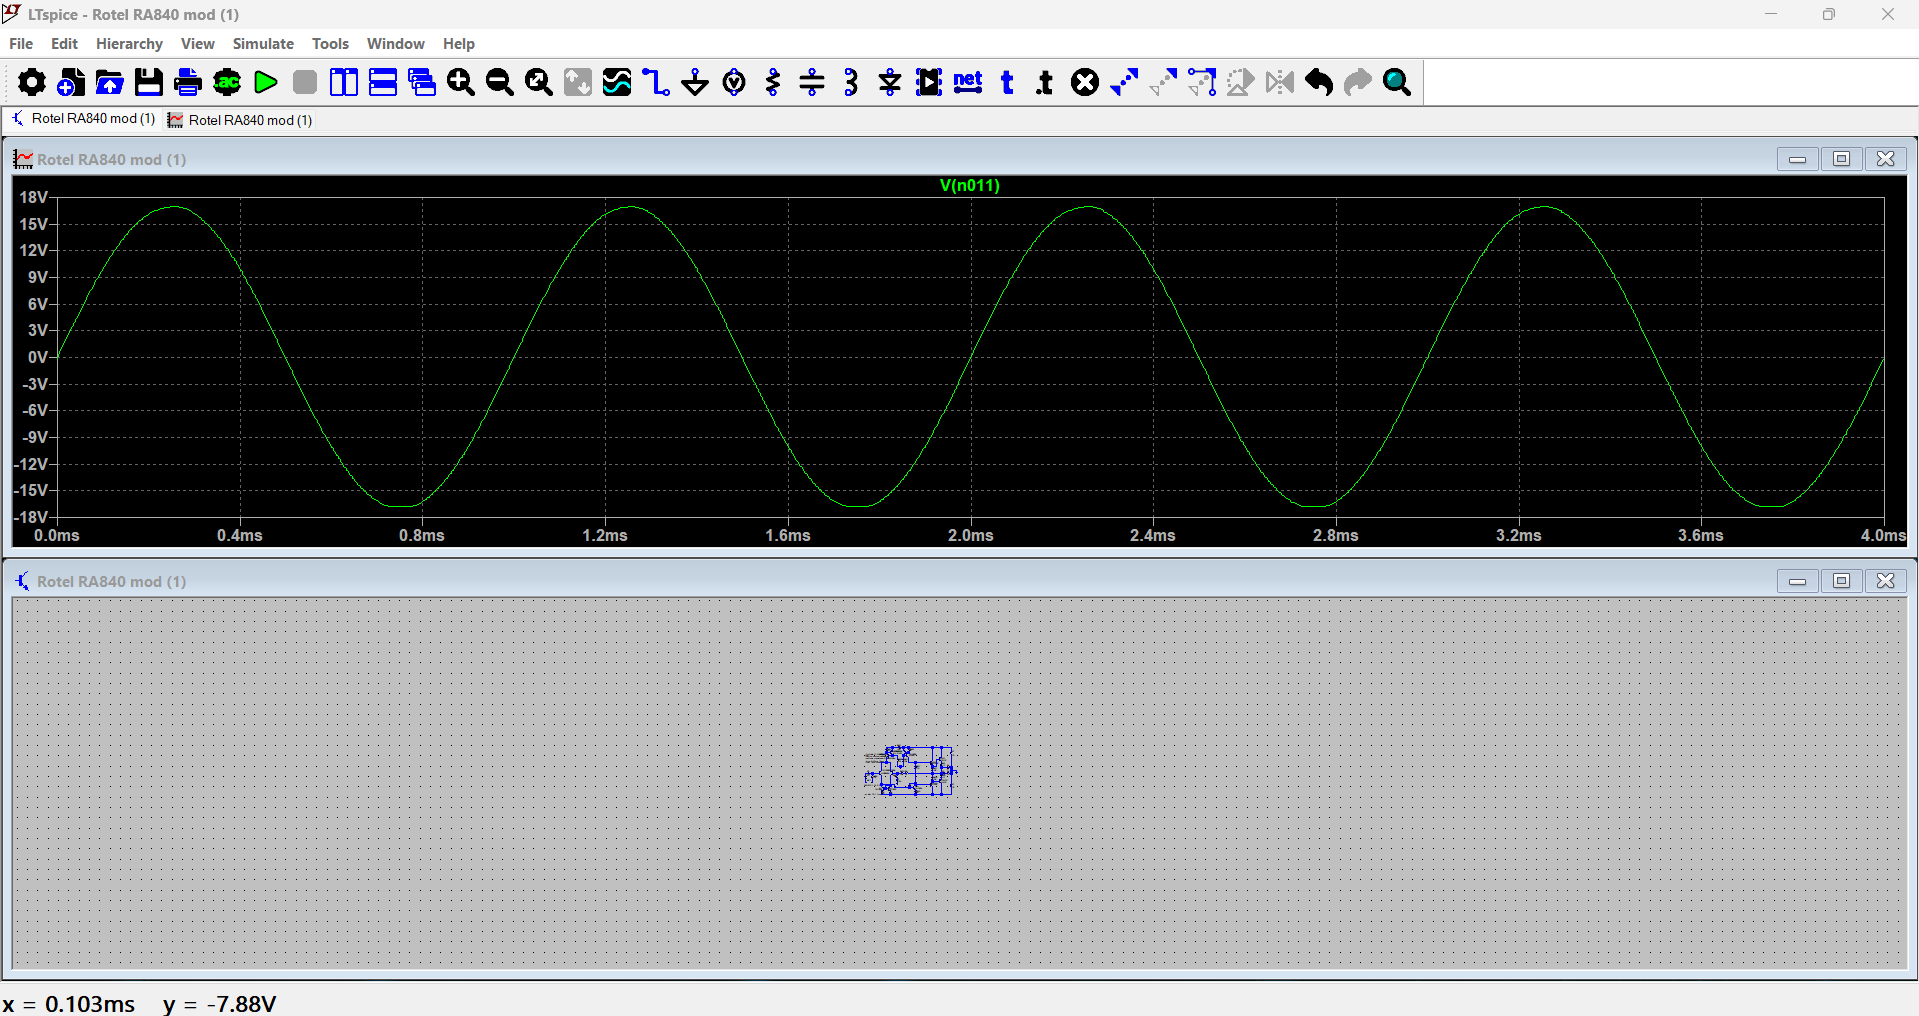Click the V(n011) trace label

coord(970,185)
